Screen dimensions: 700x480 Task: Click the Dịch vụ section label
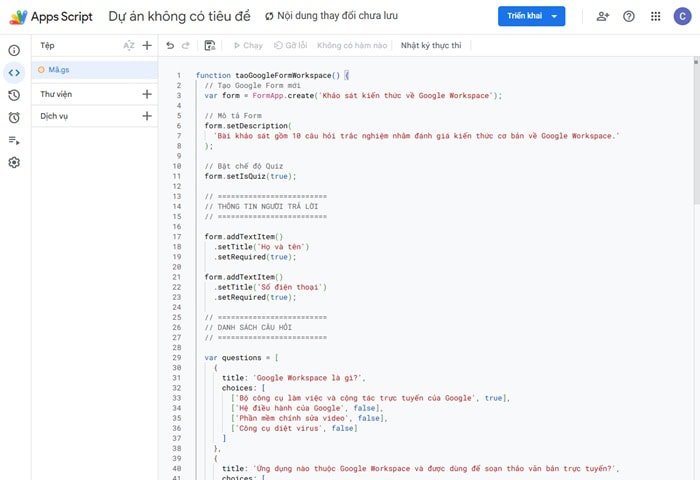point(54,116)
